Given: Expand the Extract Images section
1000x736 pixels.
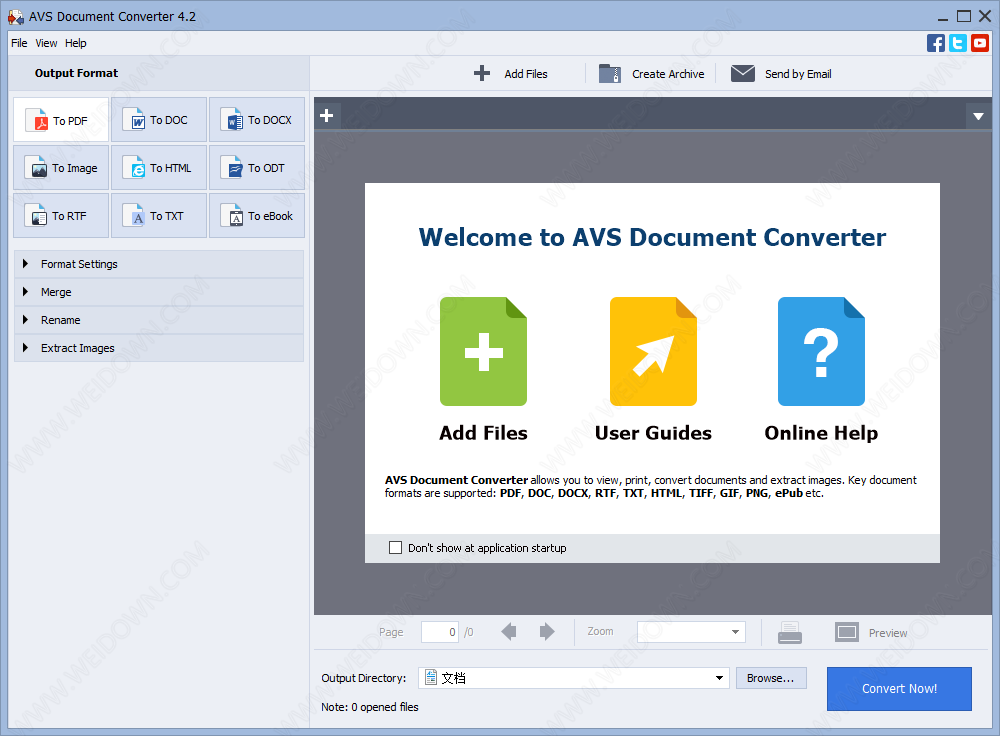Looking at the screenshot, I should point(159,348).
